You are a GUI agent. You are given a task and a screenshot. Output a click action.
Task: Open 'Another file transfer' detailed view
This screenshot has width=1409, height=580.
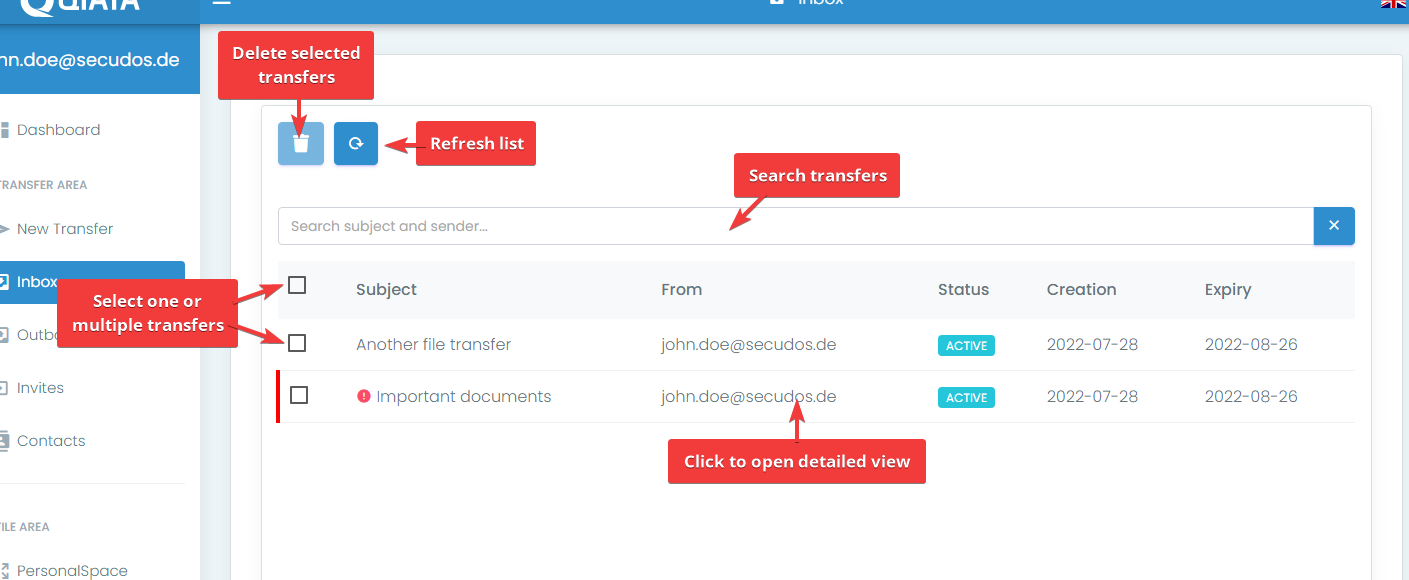point(433,345)
